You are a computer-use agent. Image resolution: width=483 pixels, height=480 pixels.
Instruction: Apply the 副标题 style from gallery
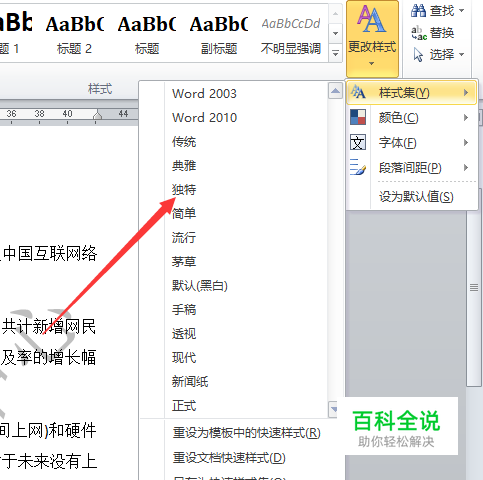pyautogui.click(x=219, y=33)
